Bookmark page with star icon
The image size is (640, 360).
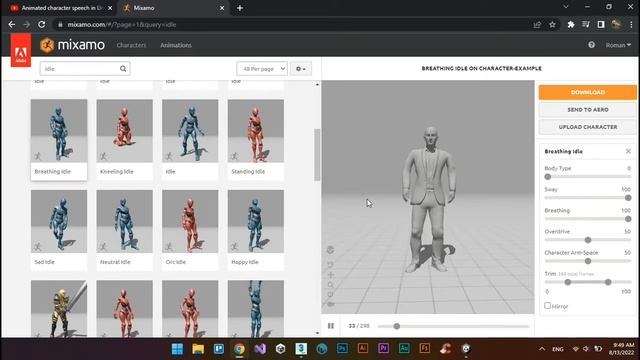point(552,24)
